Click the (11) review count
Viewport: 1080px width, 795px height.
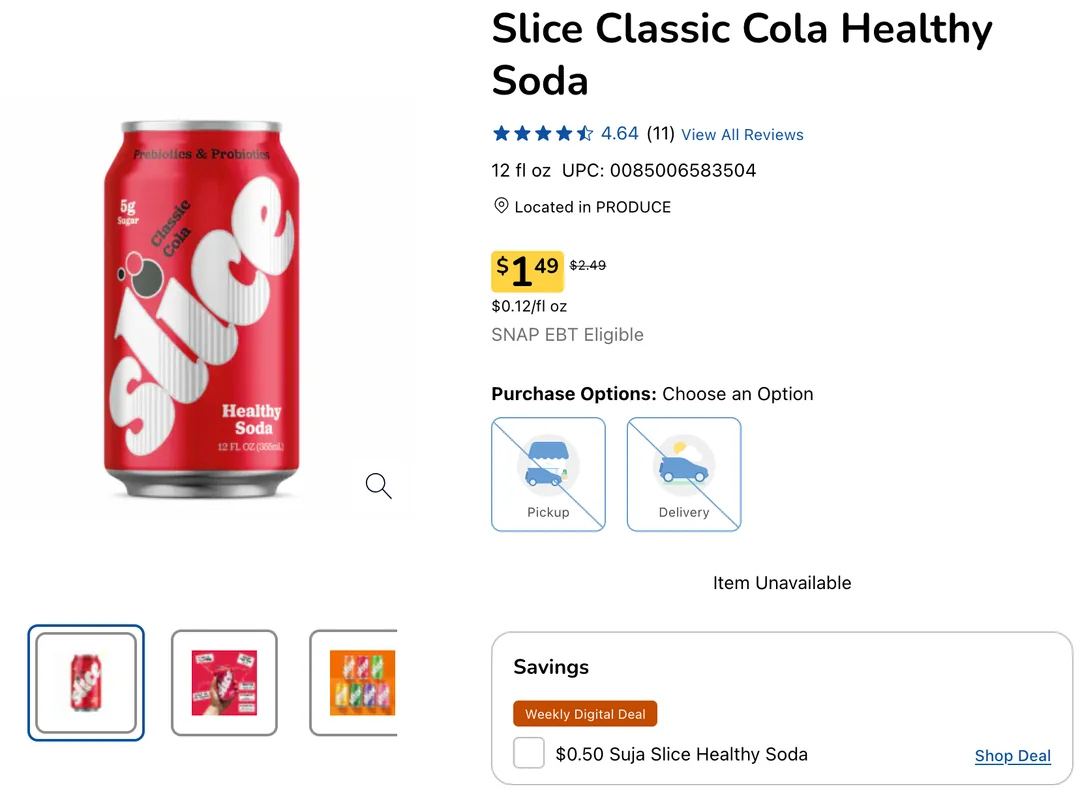(660, 134)
